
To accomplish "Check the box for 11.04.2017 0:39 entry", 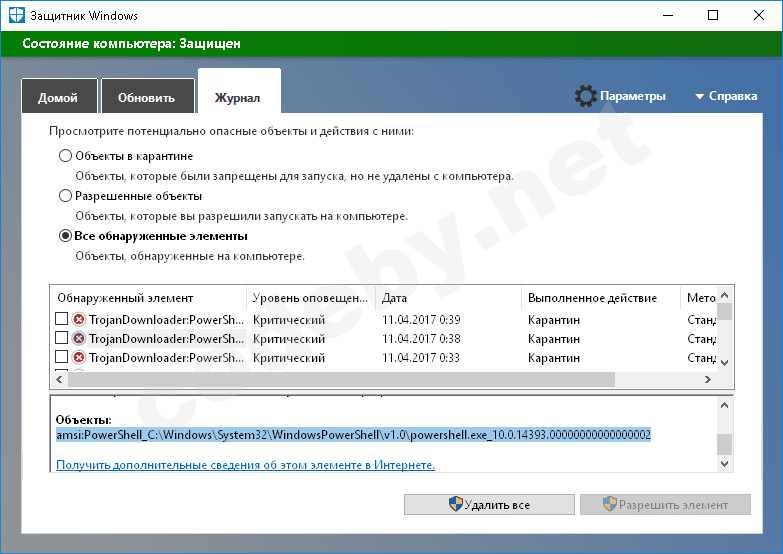I will pyautogui.click(x=61, y=319).
